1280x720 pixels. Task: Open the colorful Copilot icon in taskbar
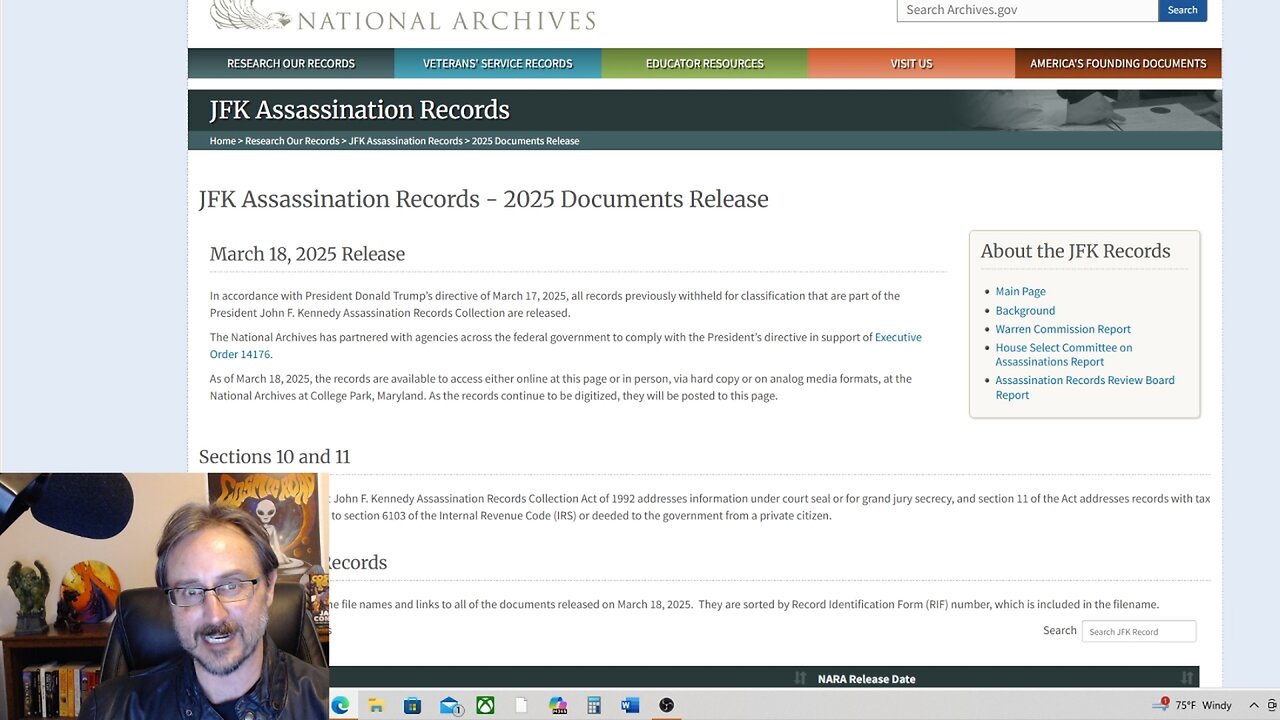click(x=558, y=705)
